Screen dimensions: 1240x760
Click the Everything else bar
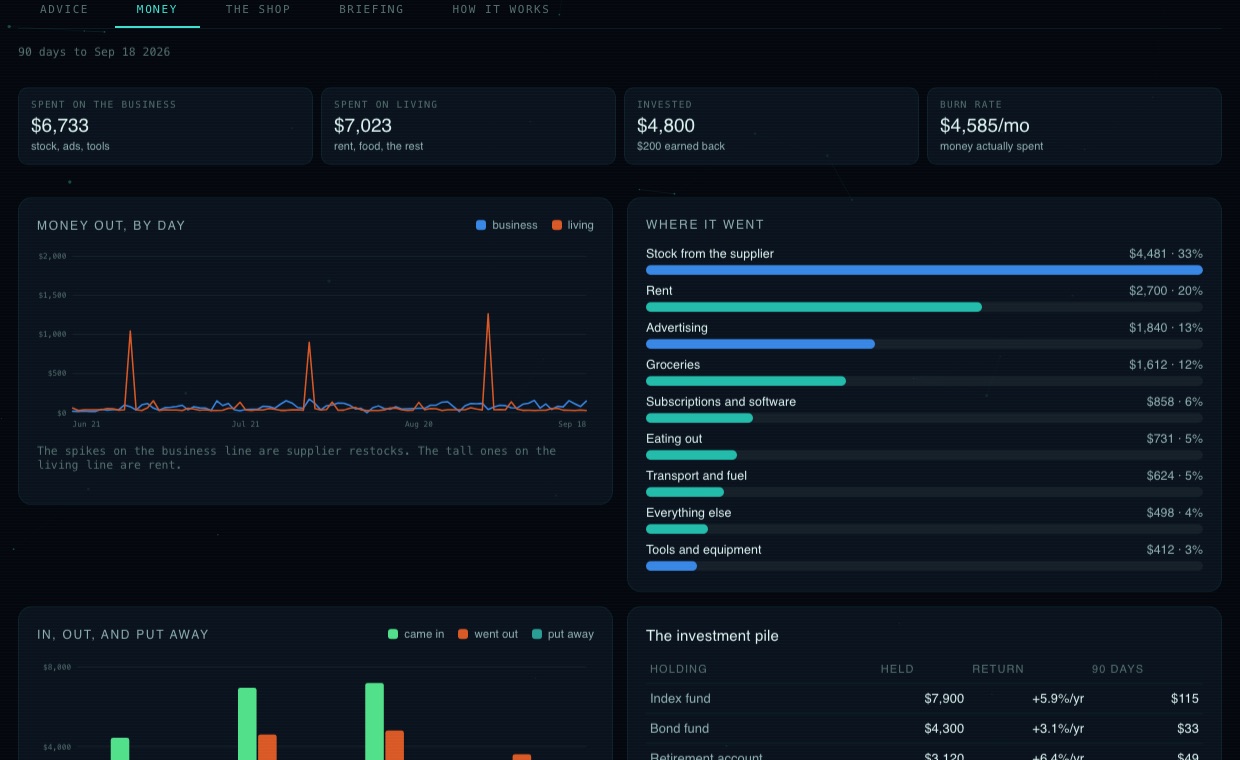(x=924, y=529)
